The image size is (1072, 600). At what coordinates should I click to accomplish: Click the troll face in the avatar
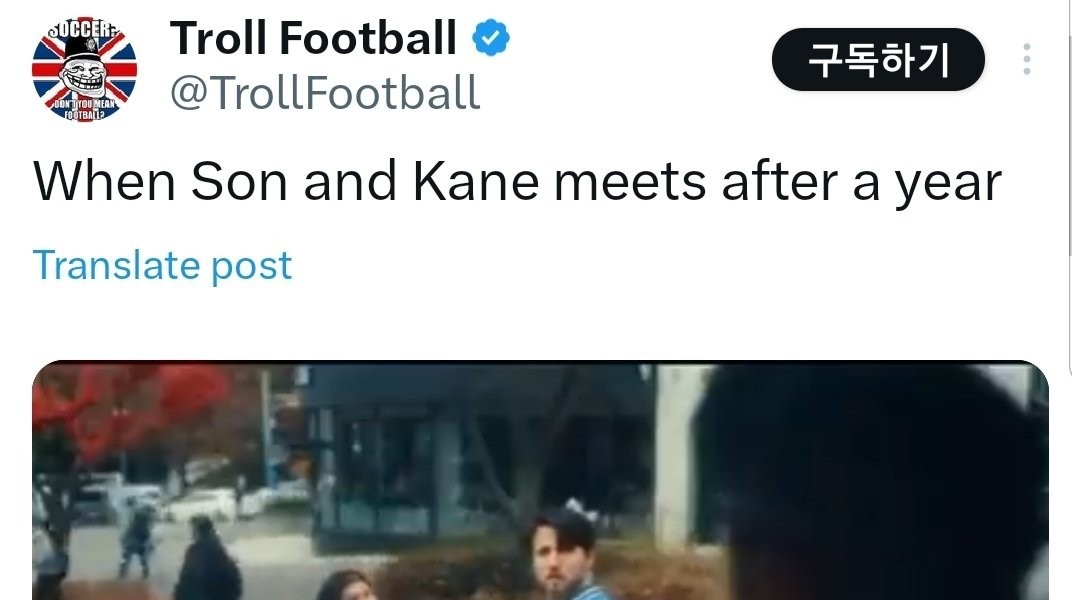pyautogui.click(x=84, y=72)
